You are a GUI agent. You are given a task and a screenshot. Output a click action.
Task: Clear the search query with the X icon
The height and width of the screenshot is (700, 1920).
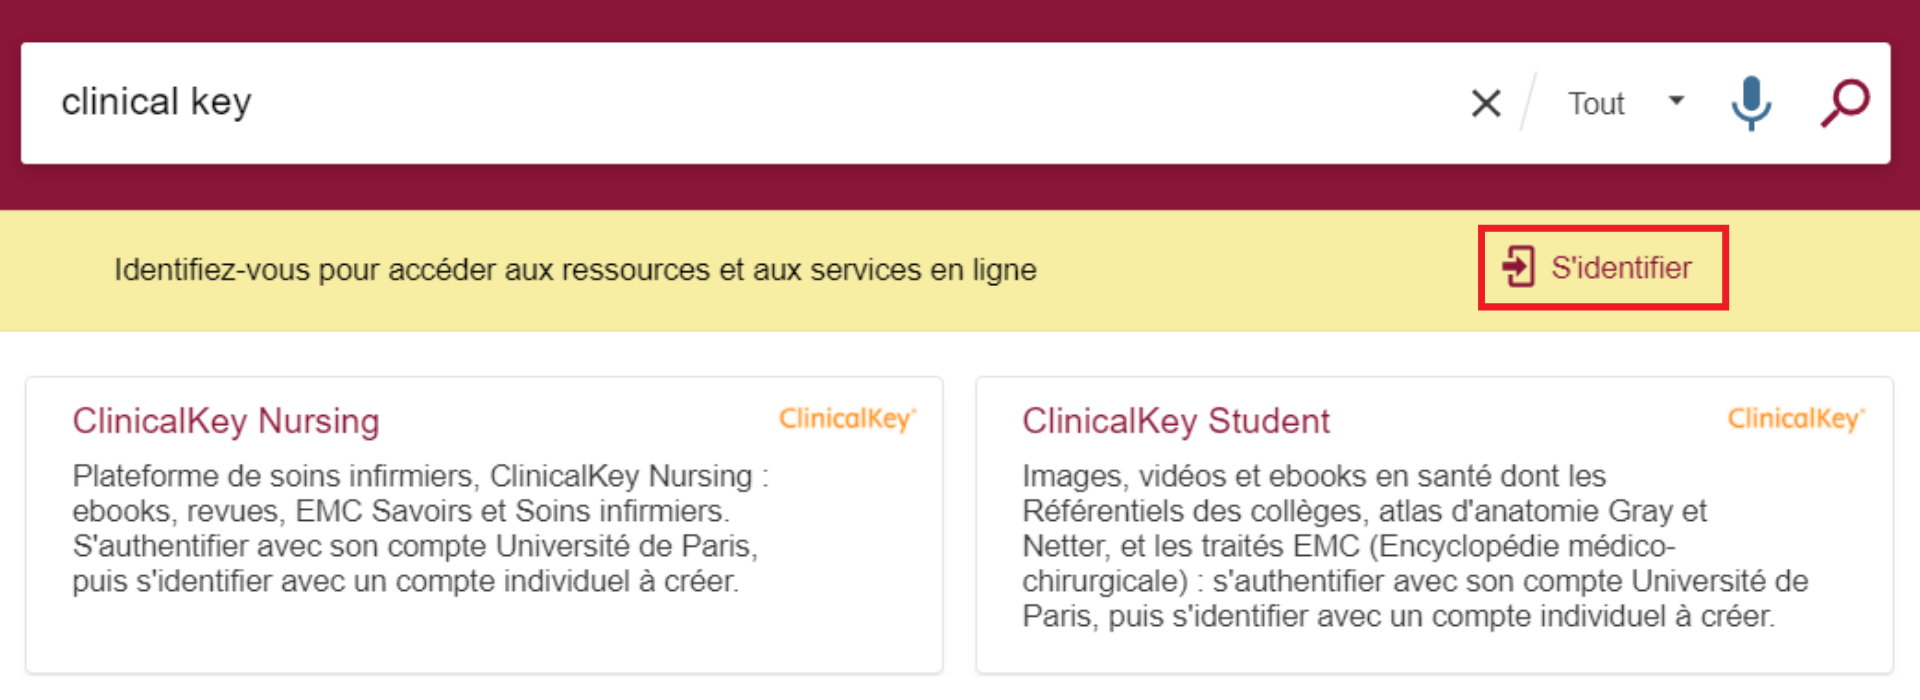pyautogui.click(x=1486, y=103)
